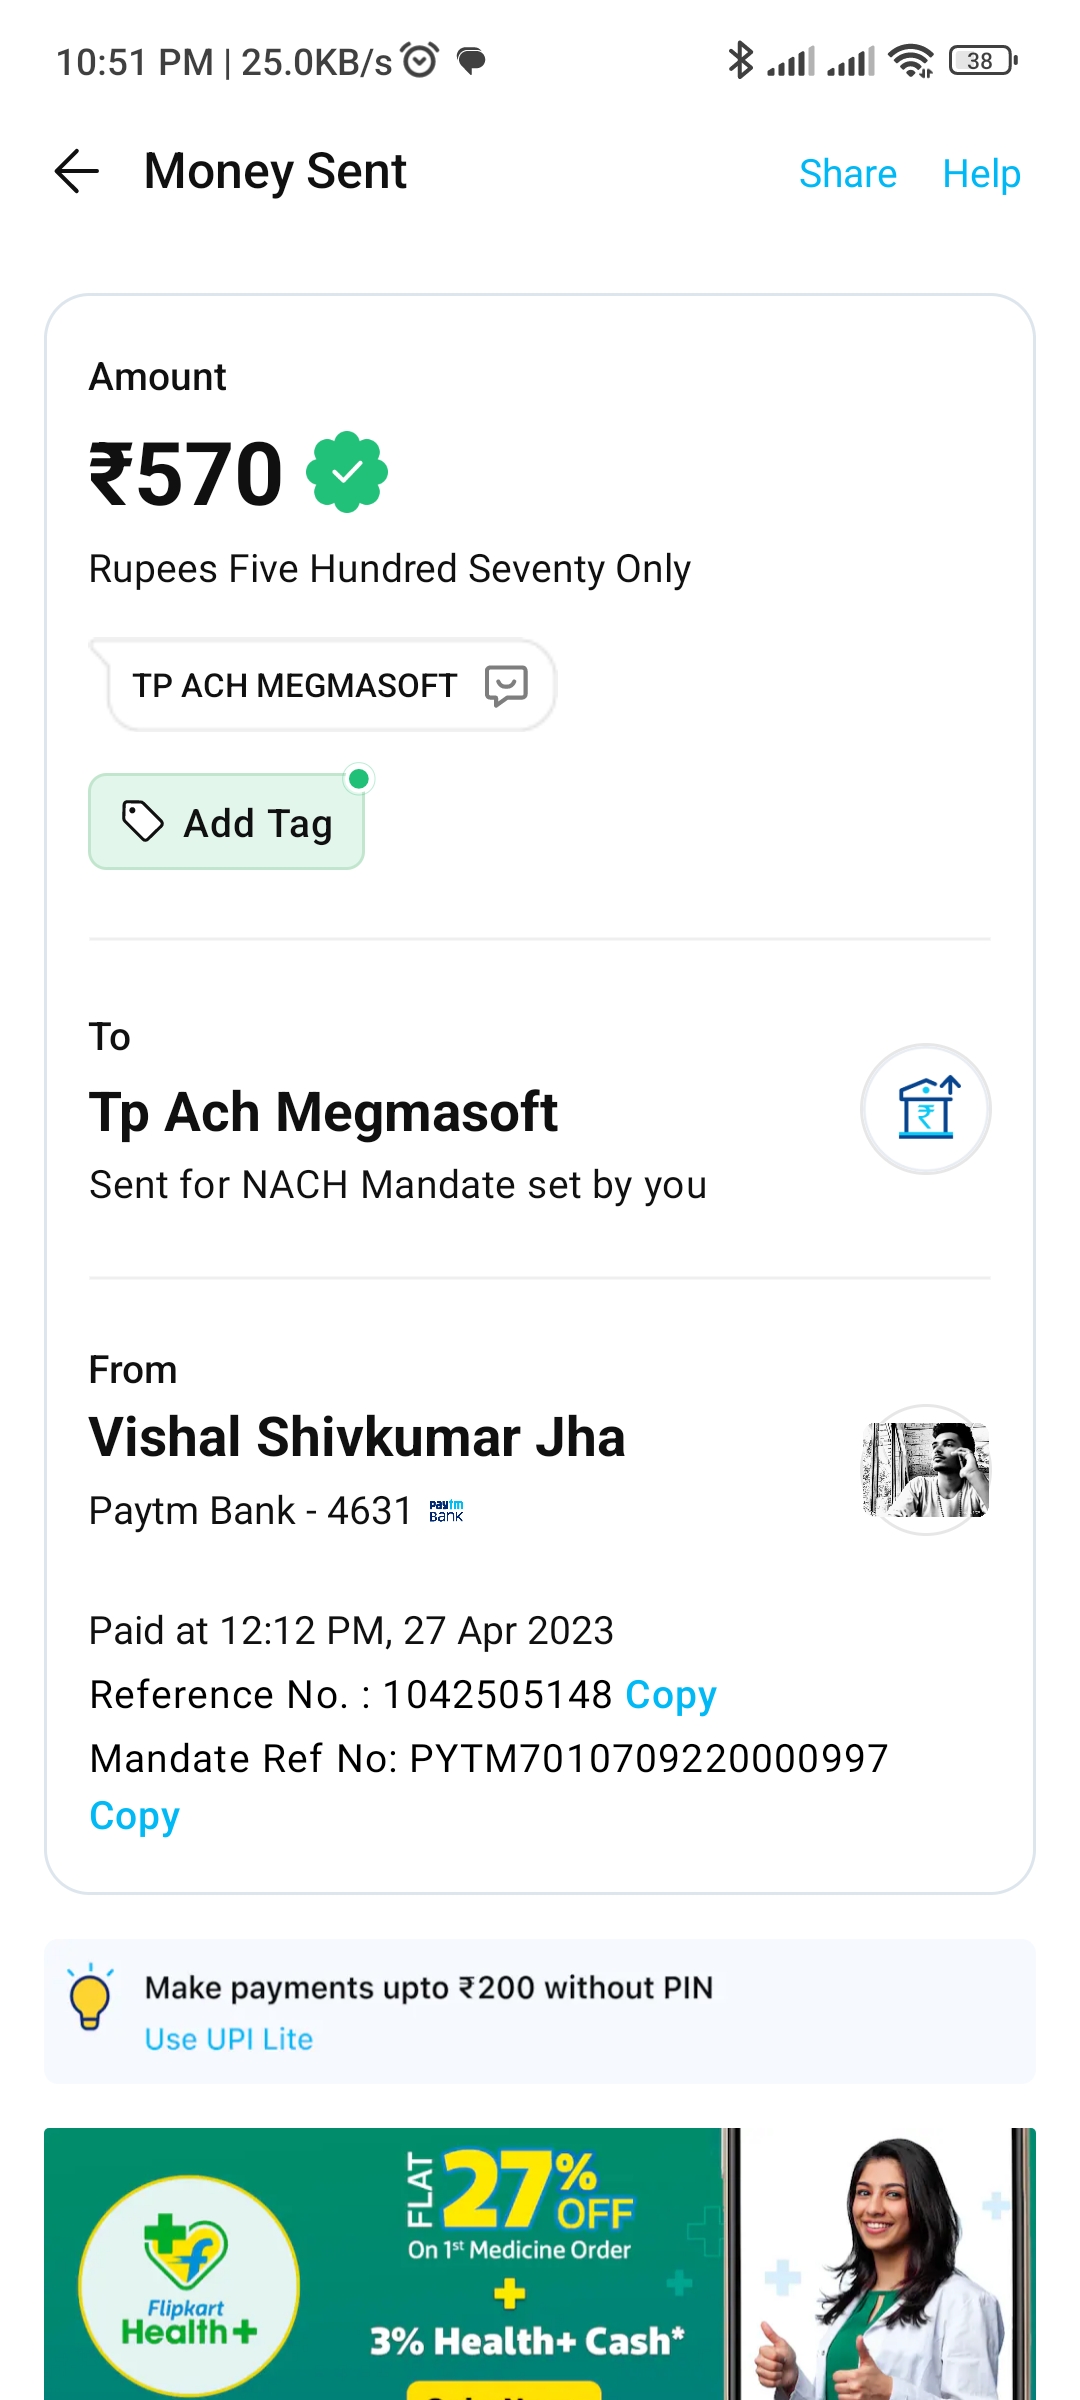Tap the battery indicator in status bar
1080x2400 pixels.
pyautogui.click(x=983, y=61)
